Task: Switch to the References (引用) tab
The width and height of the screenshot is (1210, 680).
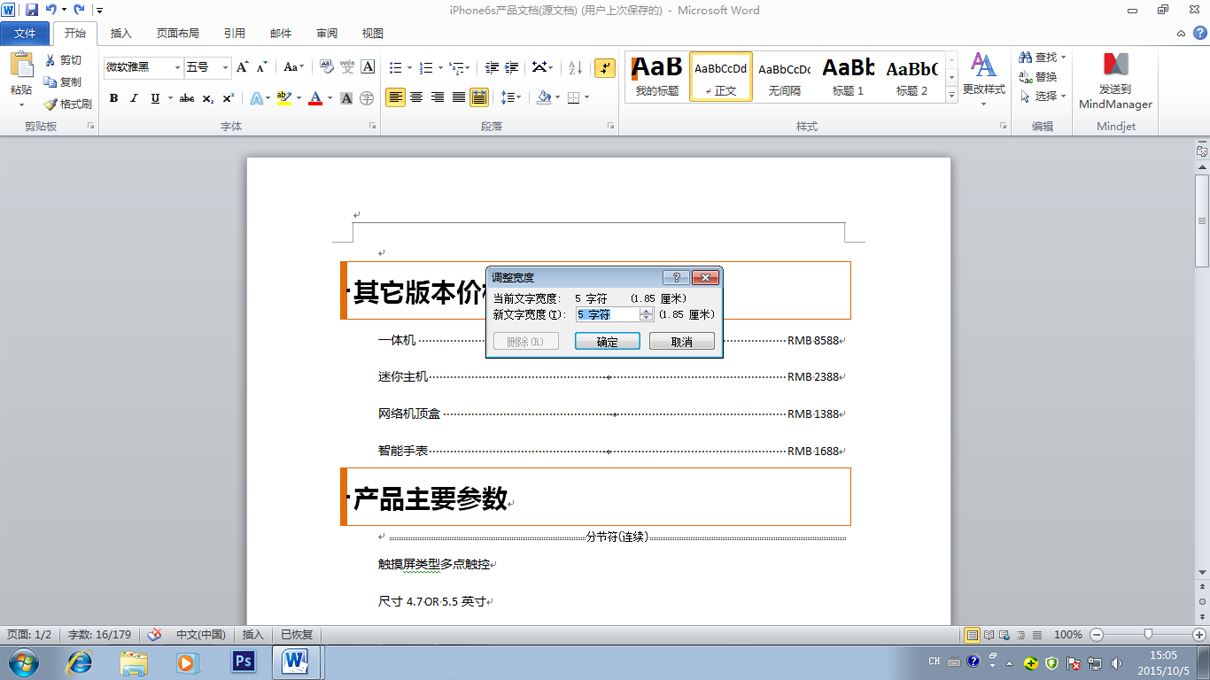Action: (234, 33)
